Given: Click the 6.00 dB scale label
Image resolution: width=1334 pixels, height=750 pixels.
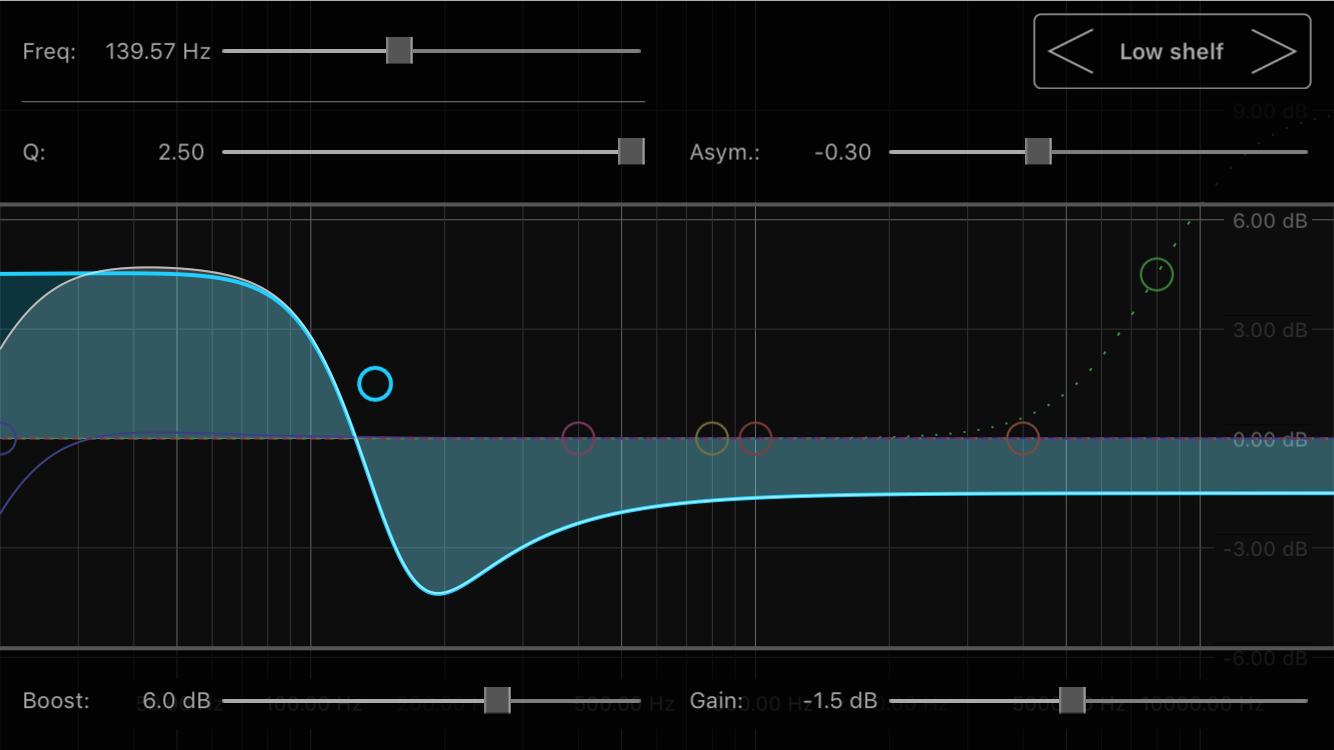Looking at the screenshot, I should click(x=1270, y=221).
